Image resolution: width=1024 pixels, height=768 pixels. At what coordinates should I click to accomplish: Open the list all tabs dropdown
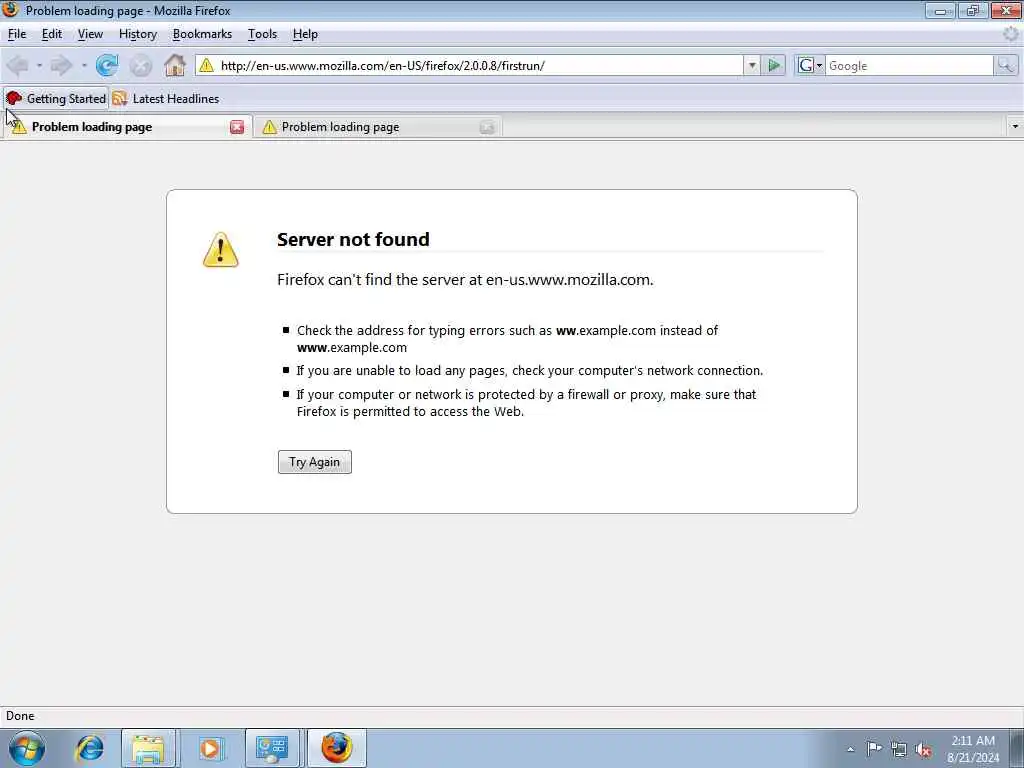point(1015,127)
